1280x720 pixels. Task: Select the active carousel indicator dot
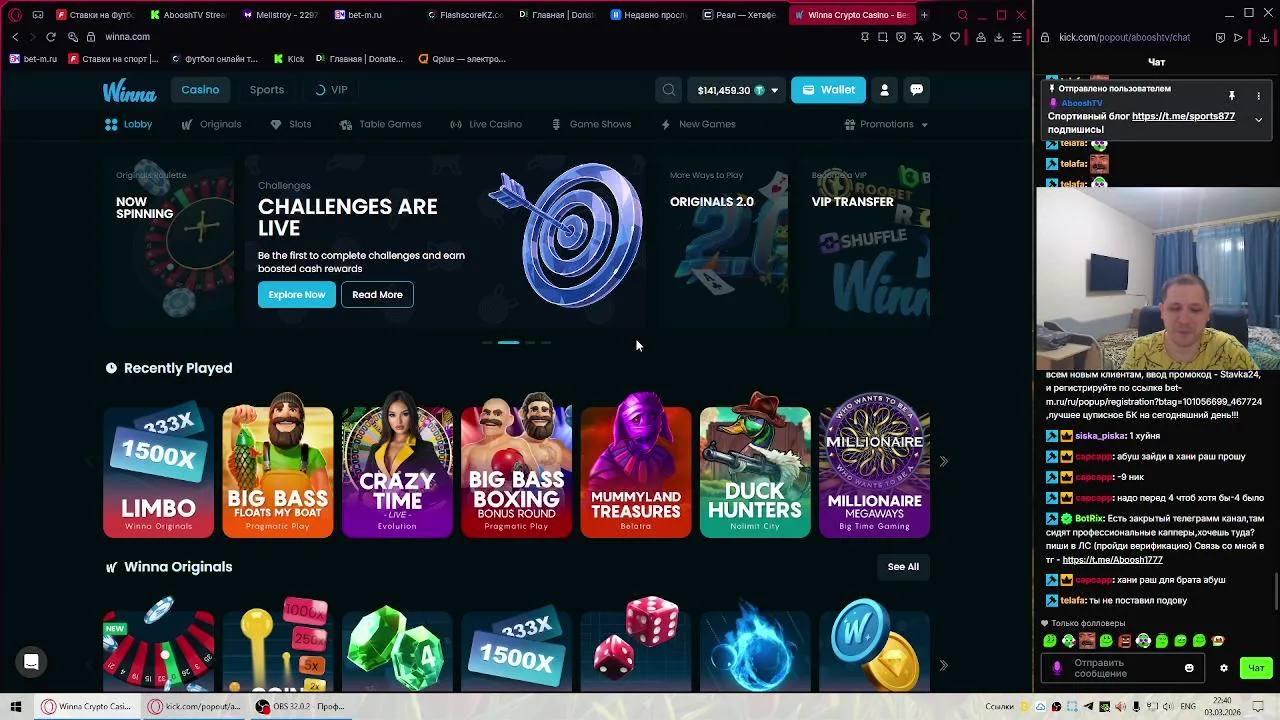coord(508,343)
